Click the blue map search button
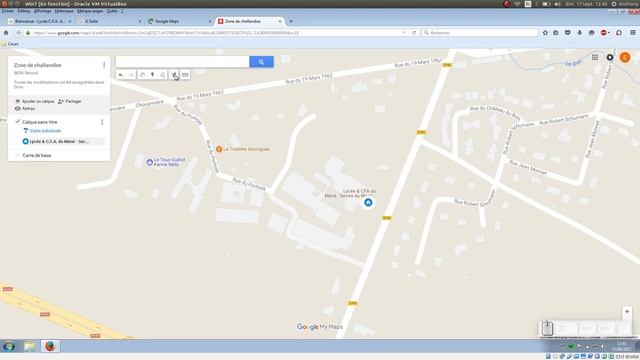Image resolution: width=640 pixels, height=360 pixels. pyautogui.click(x=261, y=62)
